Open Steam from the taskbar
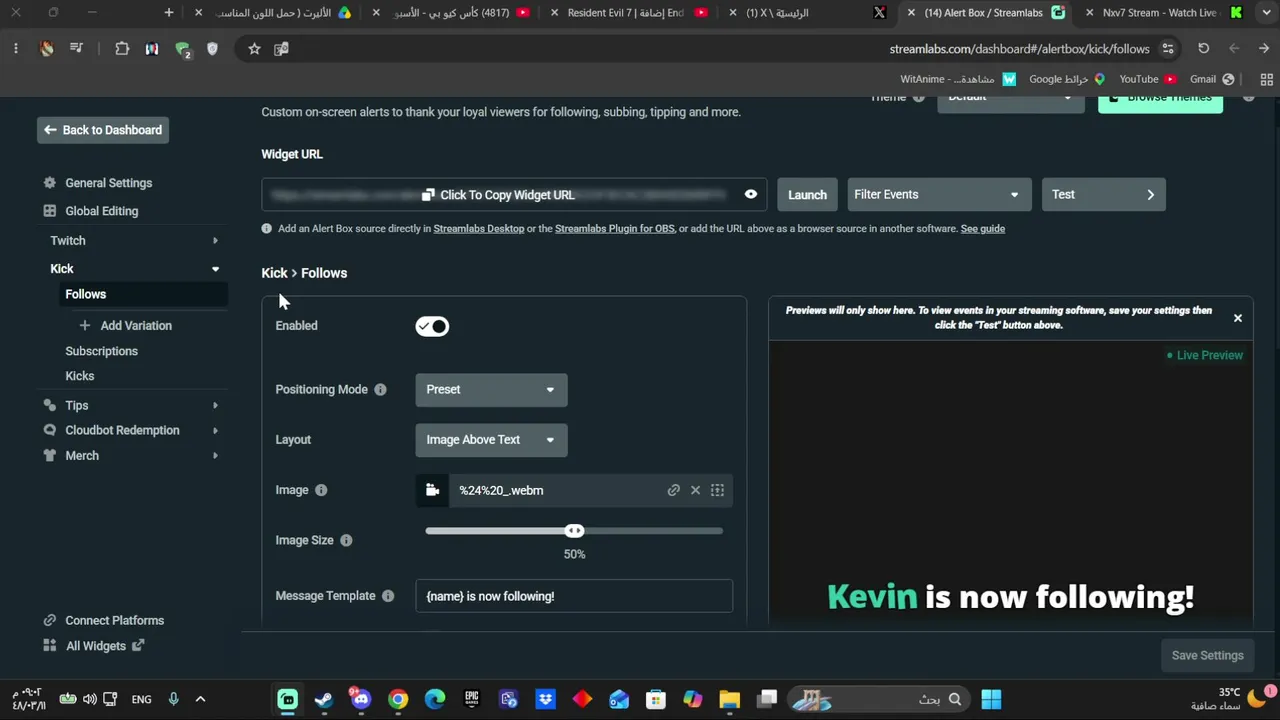 [324, 699]
